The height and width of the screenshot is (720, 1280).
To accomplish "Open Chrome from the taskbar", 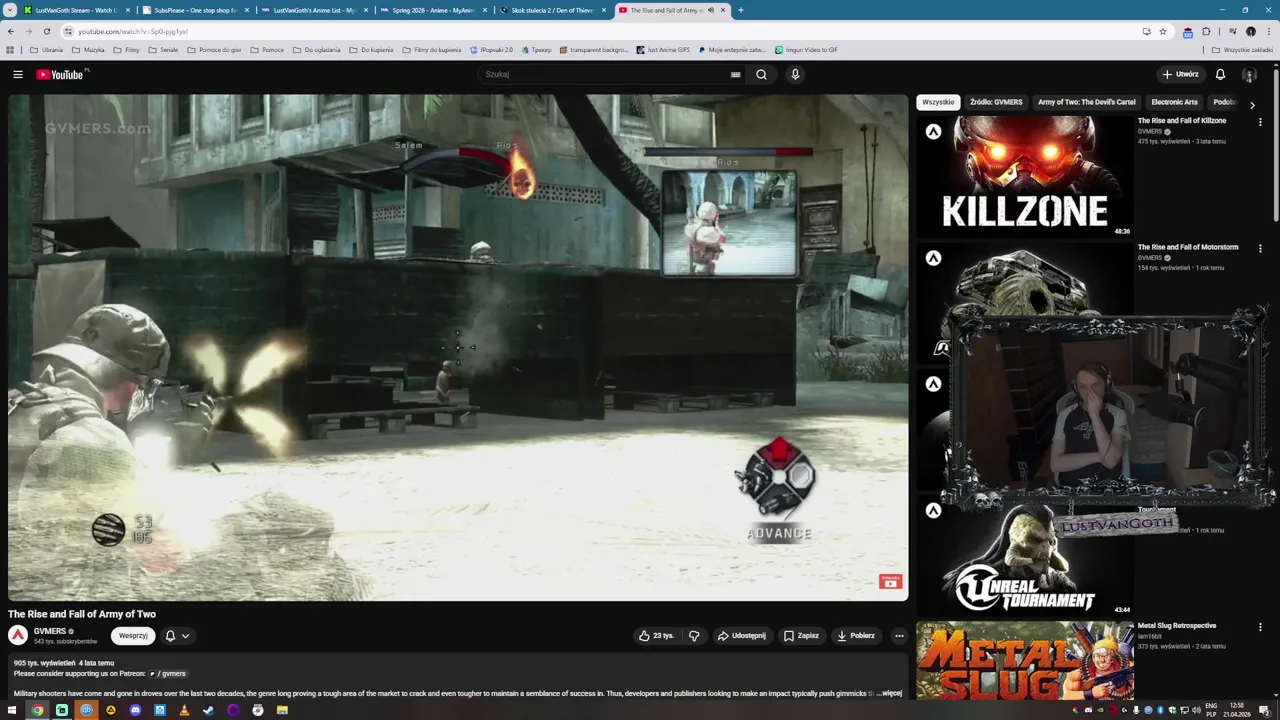I will [37, 710].
